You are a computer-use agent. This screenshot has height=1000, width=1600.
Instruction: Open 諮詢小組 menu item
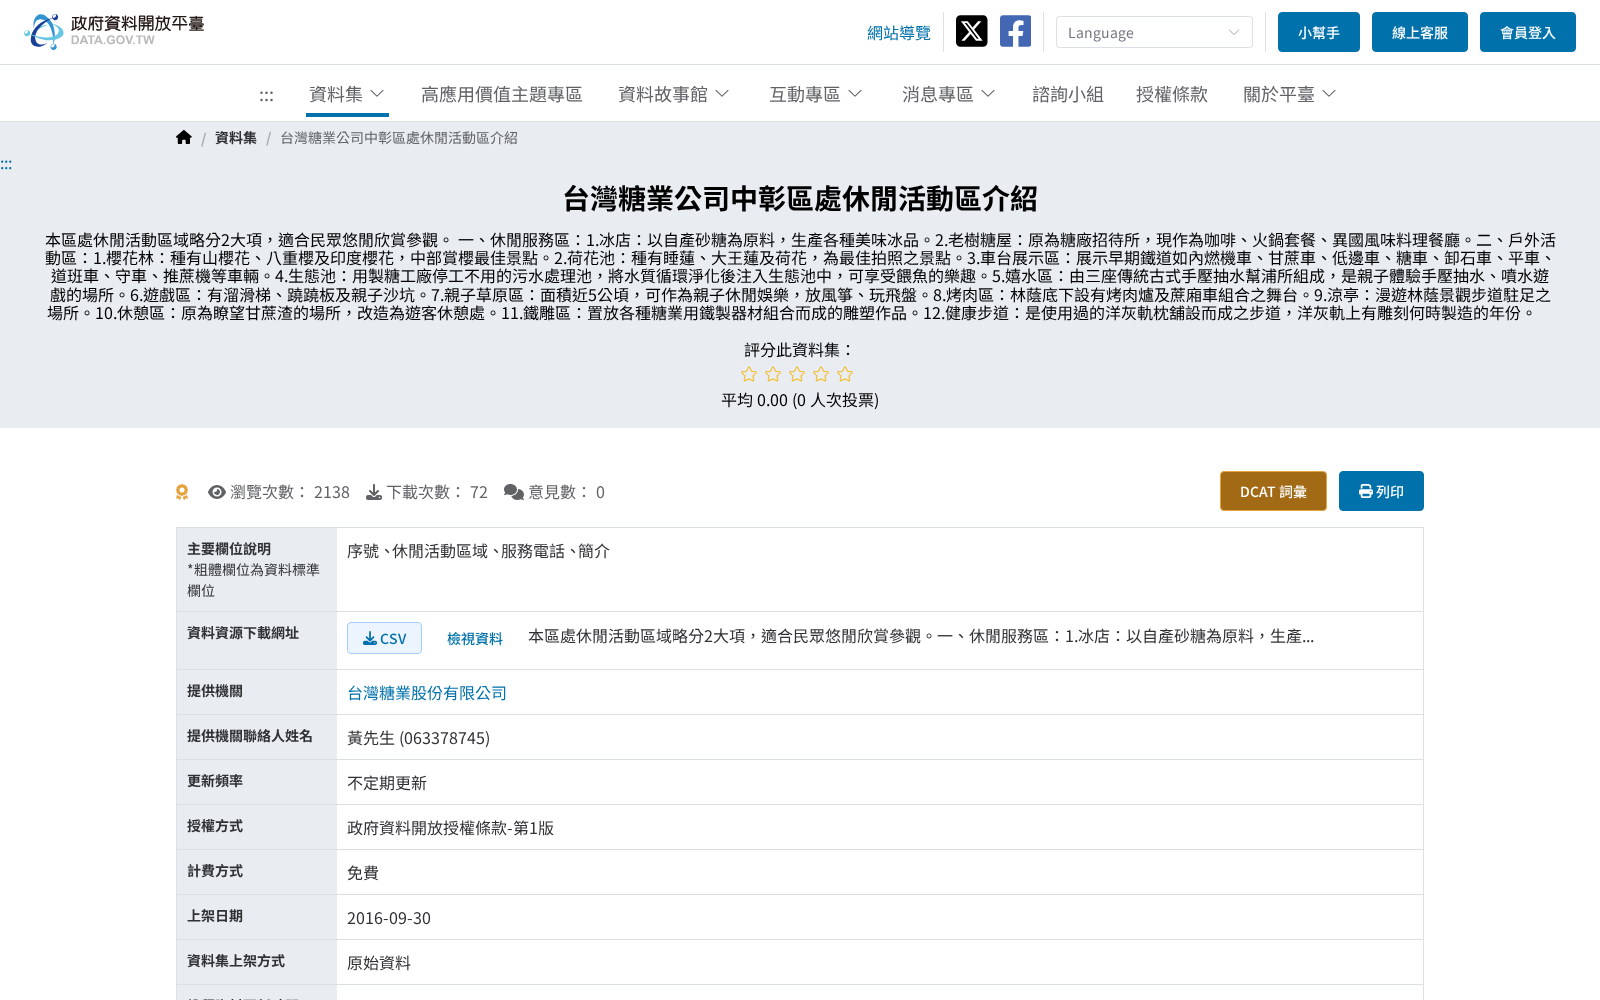click(x=1067, y=94)
